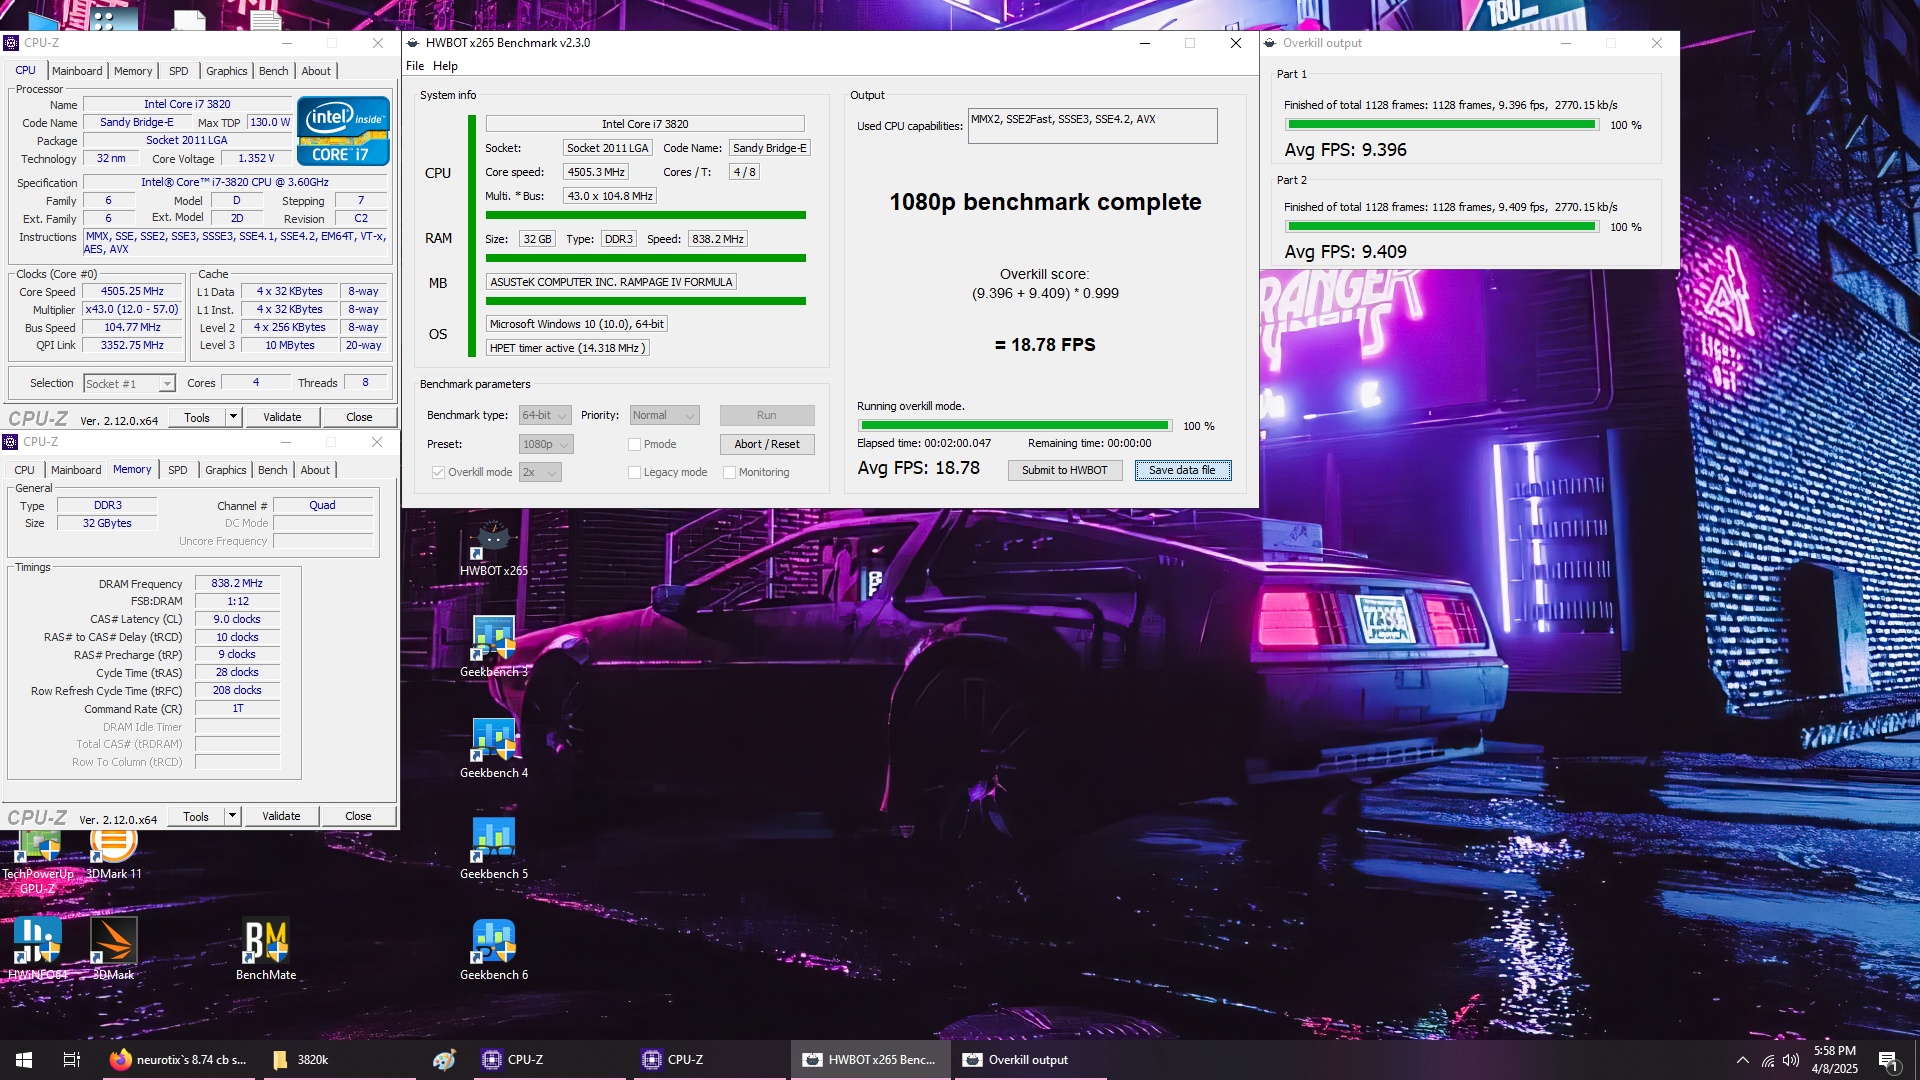Image resolution: width=1920 pixels, height=1080 pixels.
Task: Toggle the Overkill mode checkbox
Action: coord(438,472)
